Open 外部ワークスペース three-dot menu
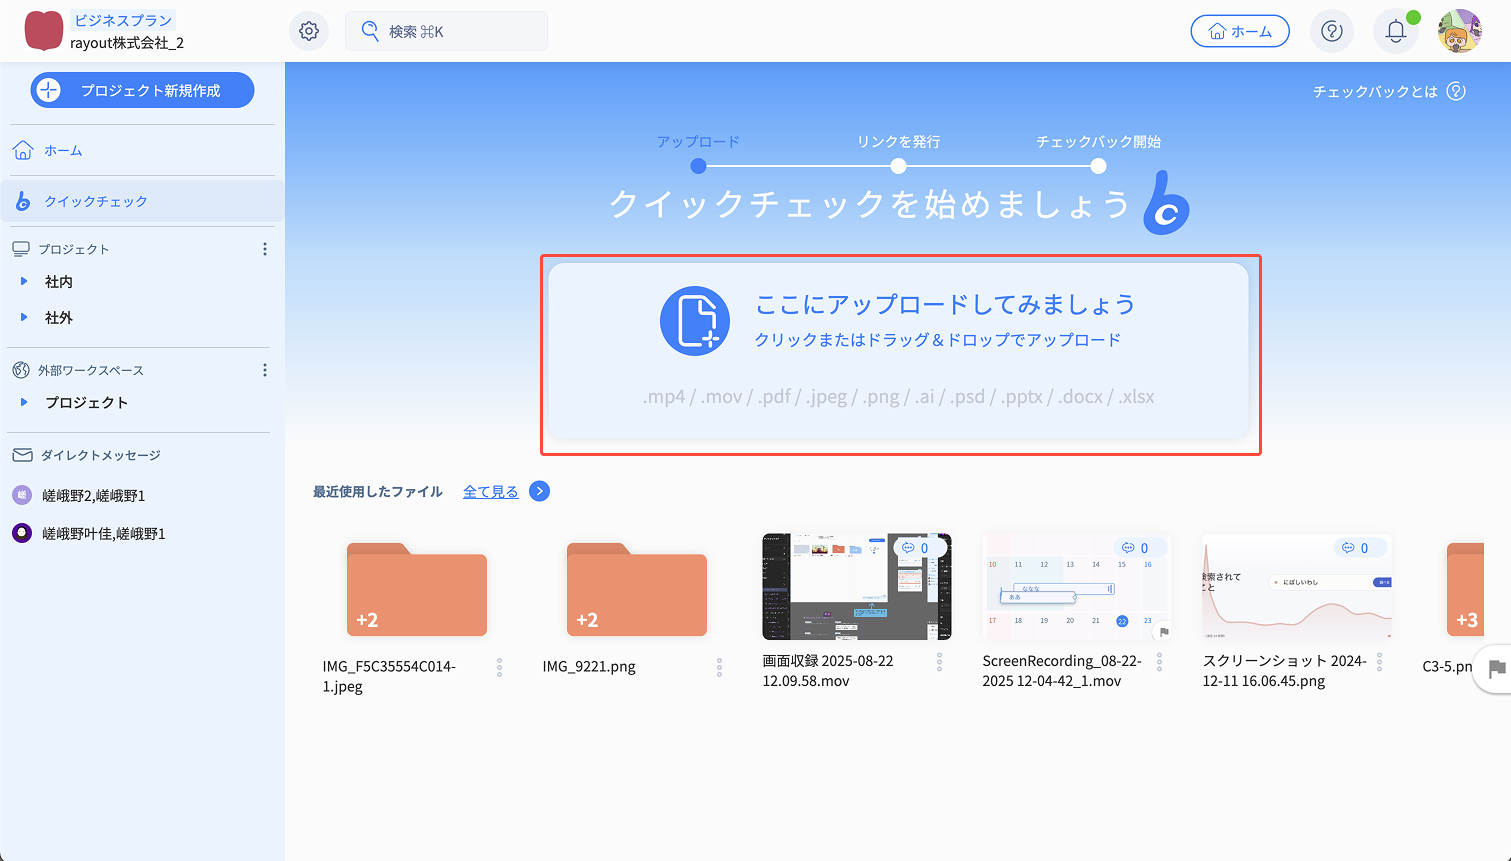The image size is (1511, 861). (265, 370)
